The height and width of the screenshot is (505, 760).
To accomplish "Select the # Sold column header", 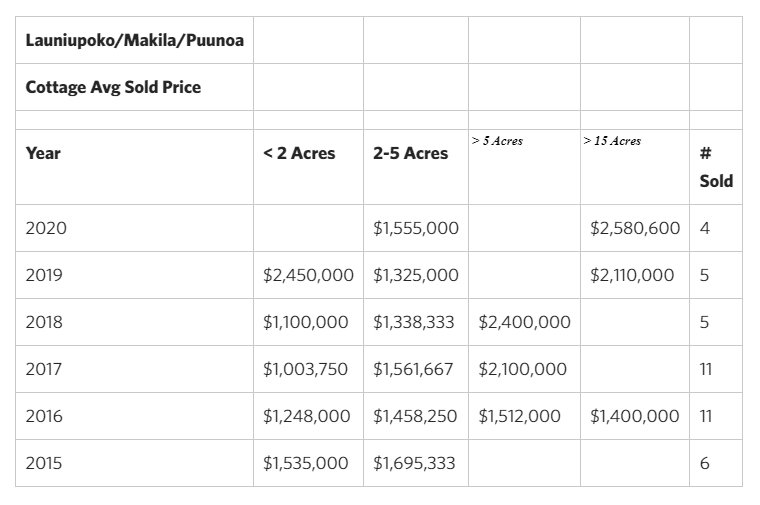I will 716,167.
